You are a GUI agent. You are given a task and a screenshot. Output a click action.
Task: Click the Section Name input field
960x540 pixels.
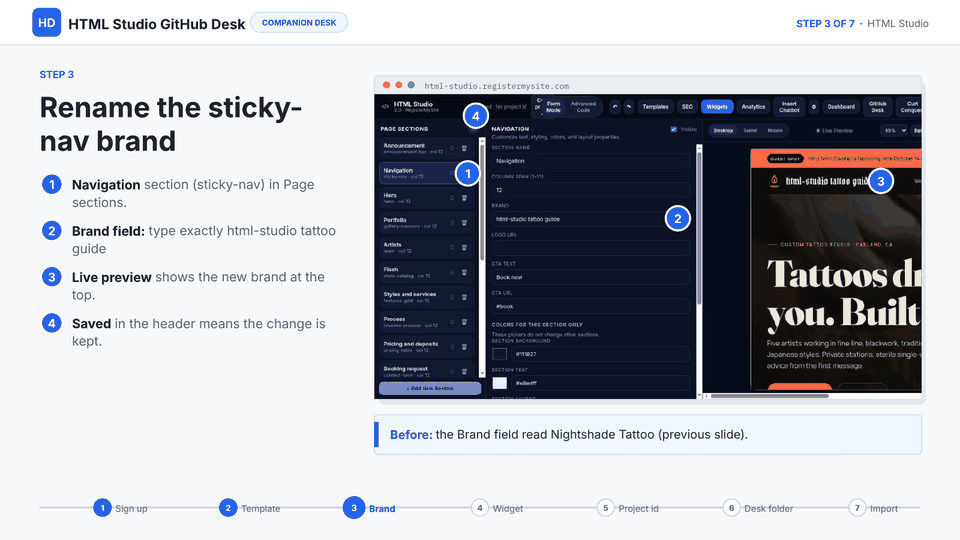point(591,161)
